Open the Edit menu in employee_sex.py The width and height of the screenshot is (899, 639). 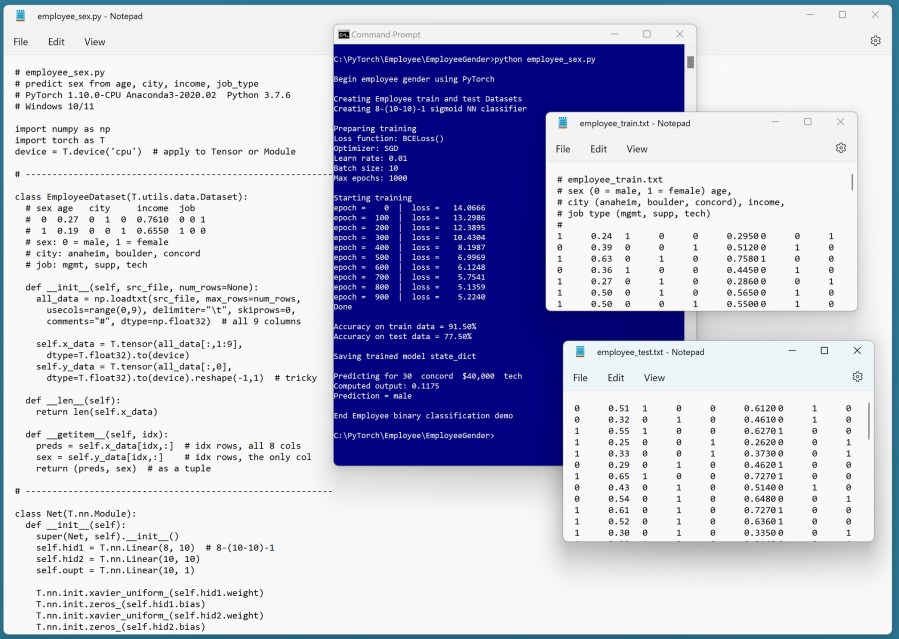point(56,41)
